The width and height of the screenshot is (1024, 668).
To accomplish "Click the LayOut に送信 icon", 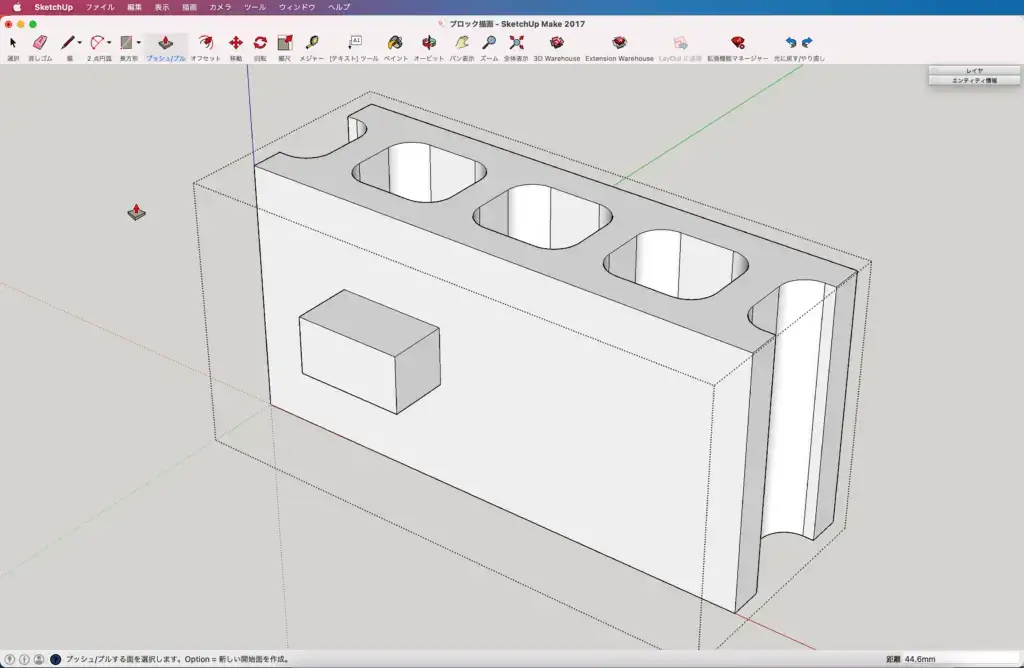I will 680,43.
